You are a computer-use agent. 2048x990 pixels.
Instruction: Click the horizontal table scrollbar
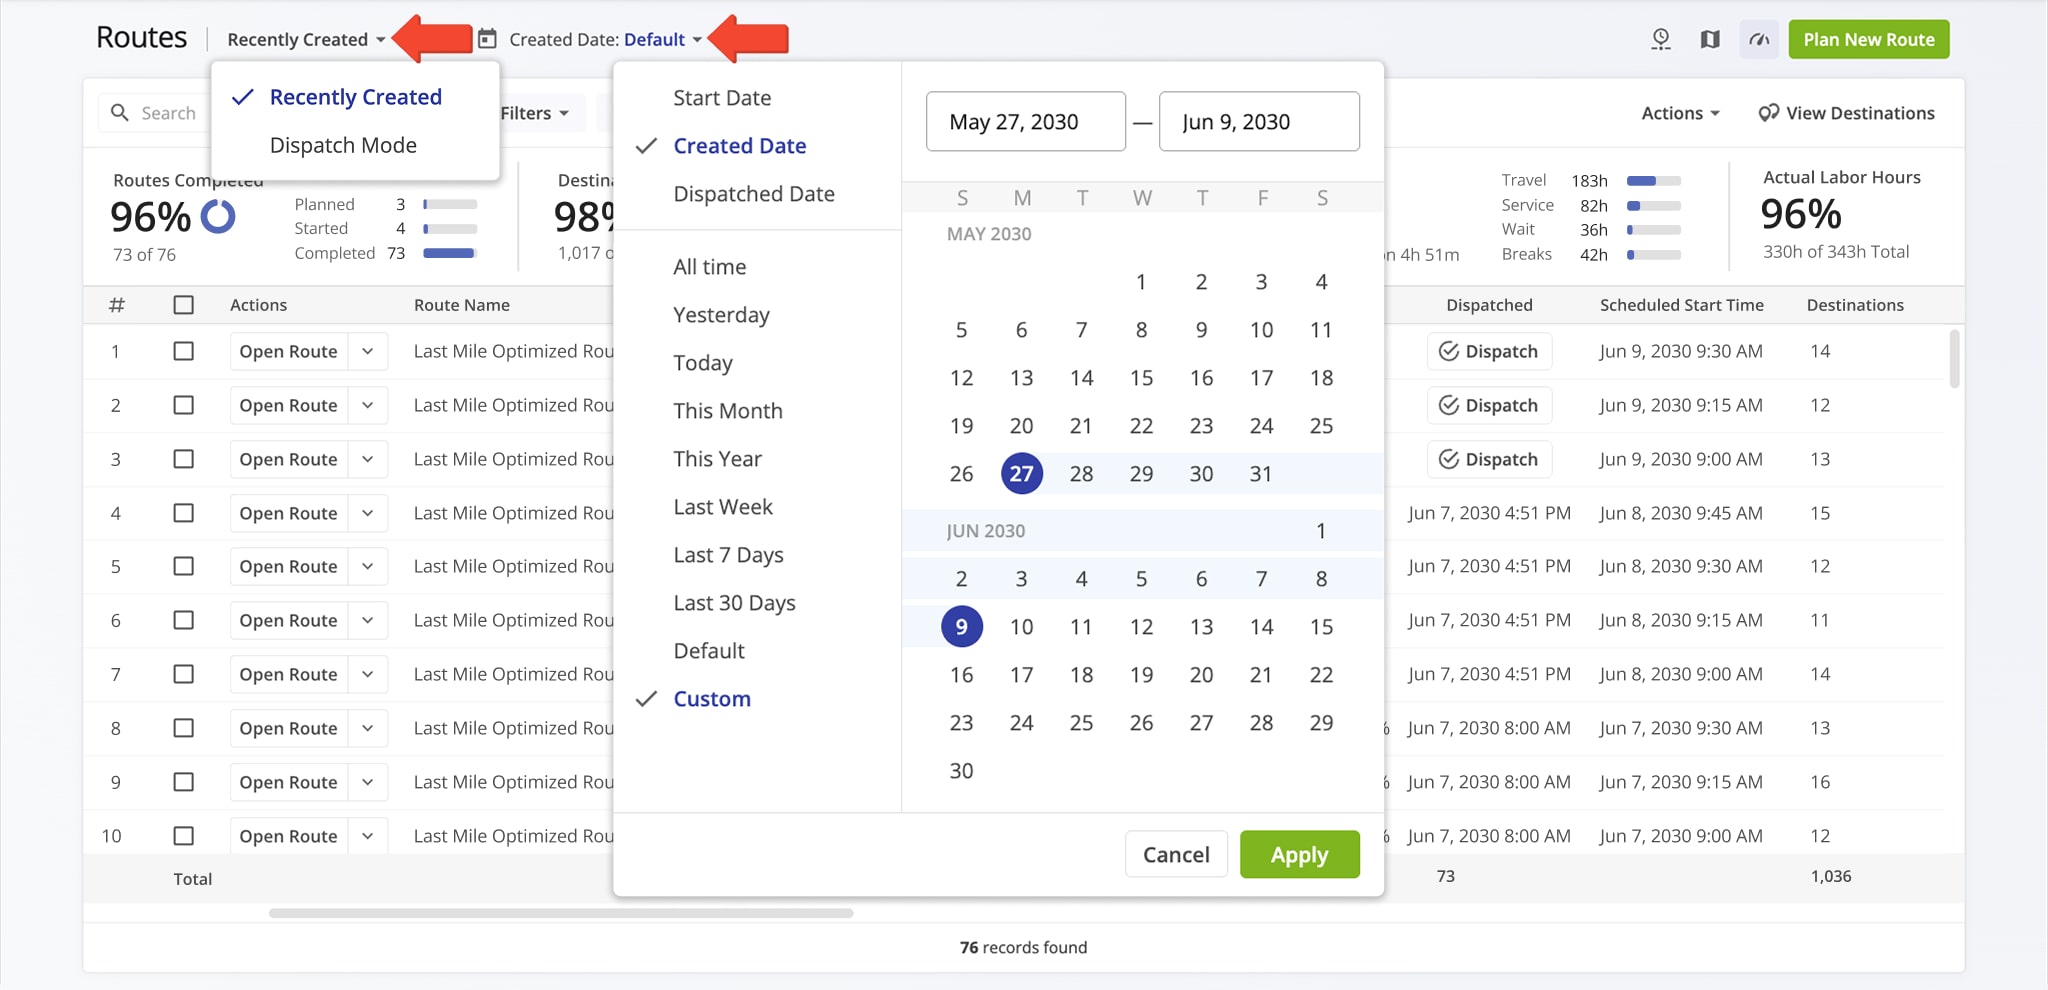pyautogui.click(x=560, y=913)
